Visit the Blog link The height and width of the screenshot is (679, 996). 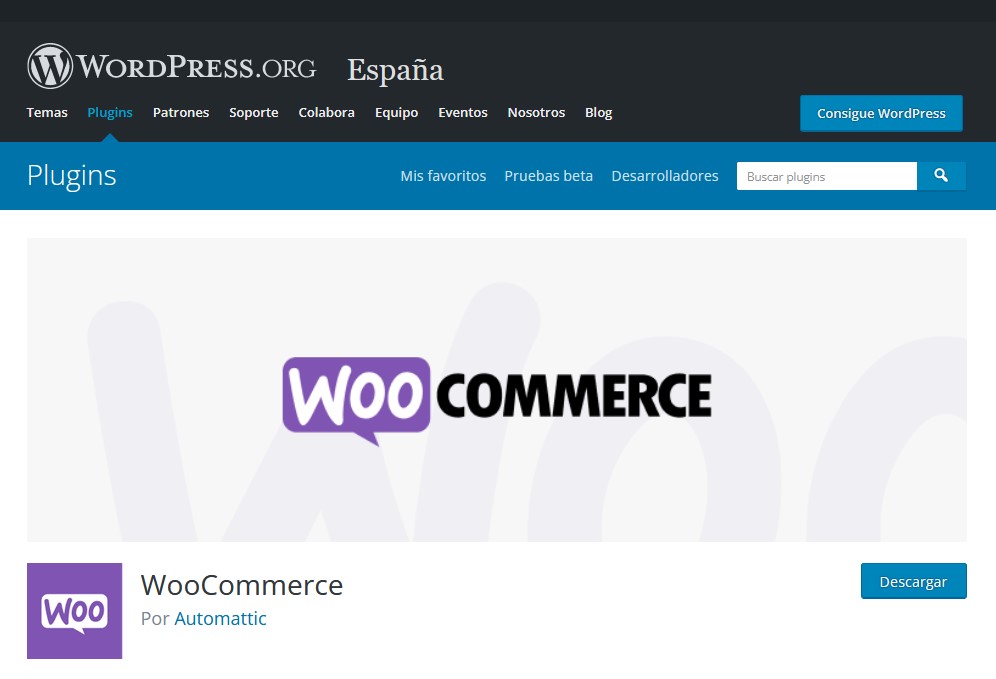598,112
